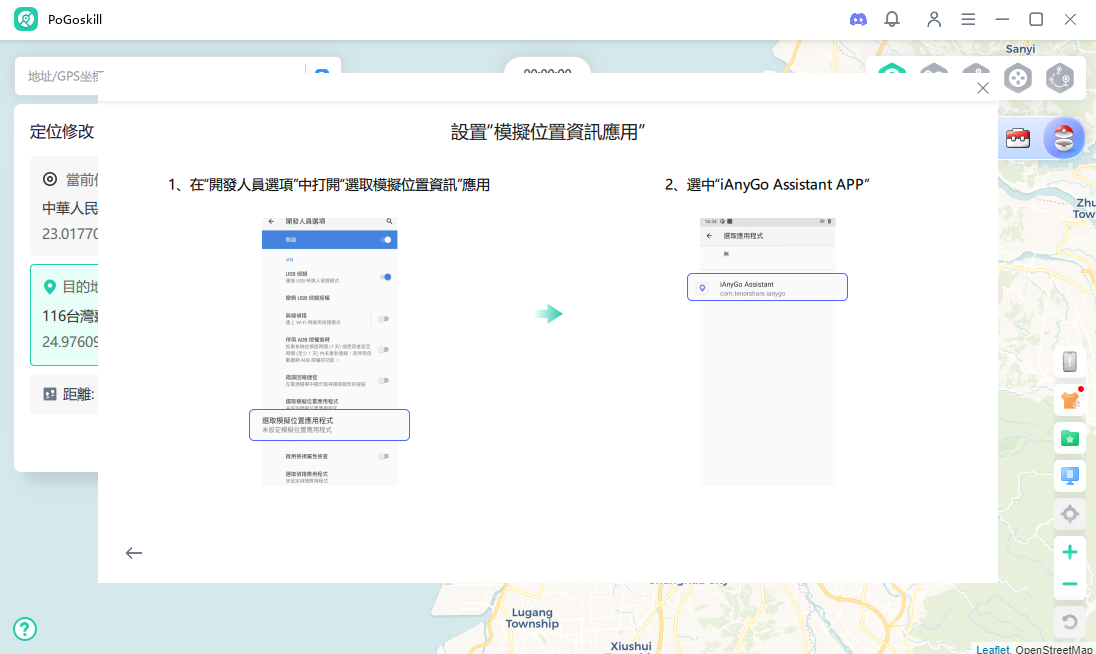Click the 24.9760 coordinate in destination card
This screenshot has width=1096, height=654.
click(x=70, y=342)
